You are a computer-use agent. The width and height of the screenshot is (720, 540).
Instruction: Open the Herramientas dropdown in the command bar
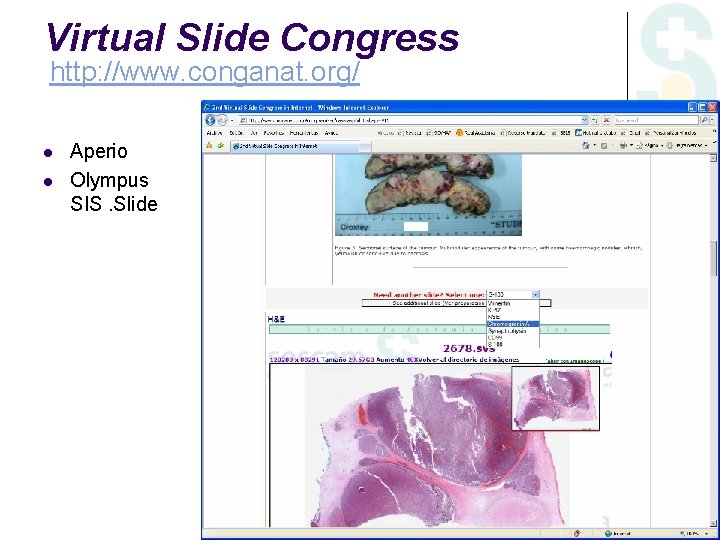coord(686,146)
